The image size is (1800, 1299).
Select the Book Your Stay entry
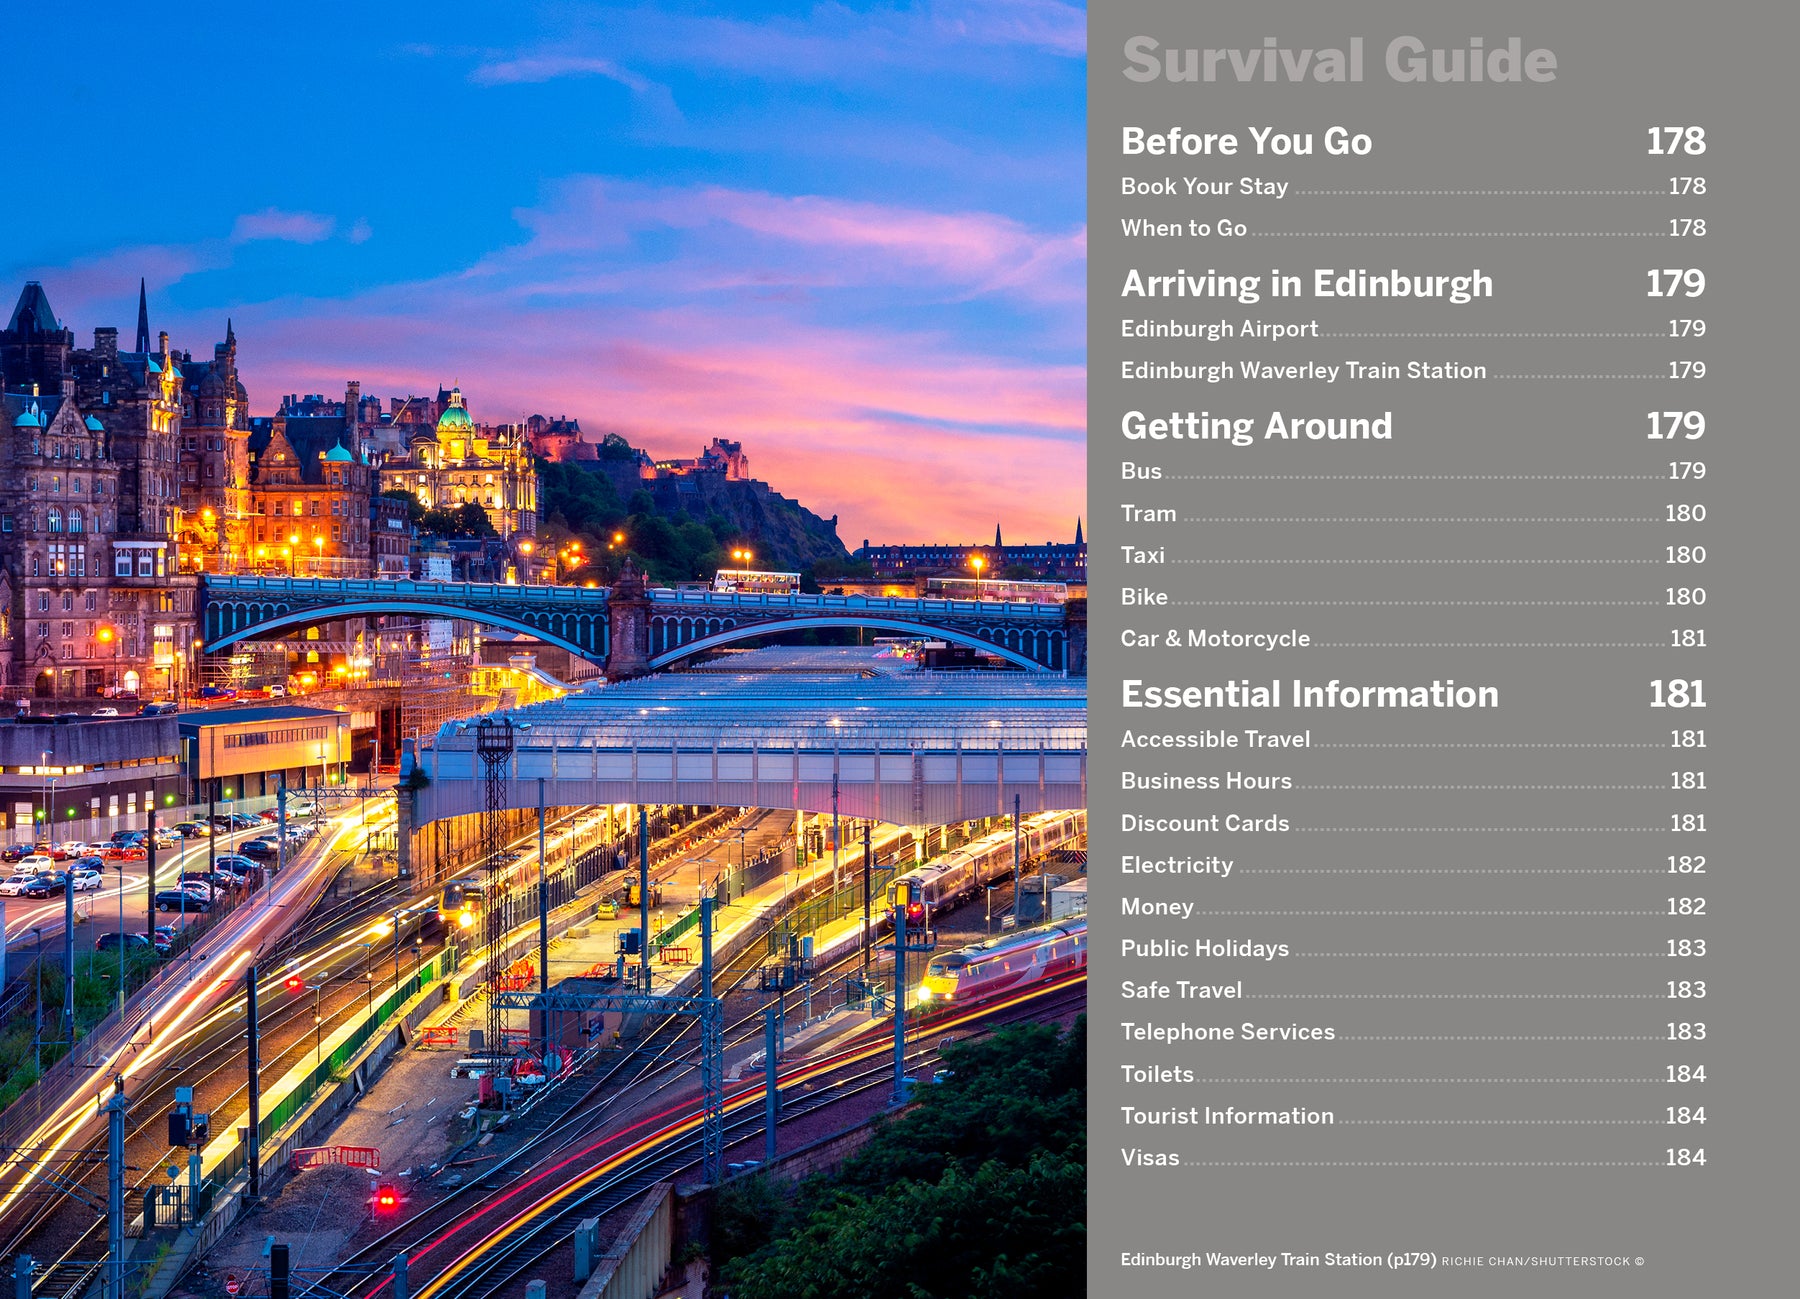pyautogui.click(x=1413, y=186)
